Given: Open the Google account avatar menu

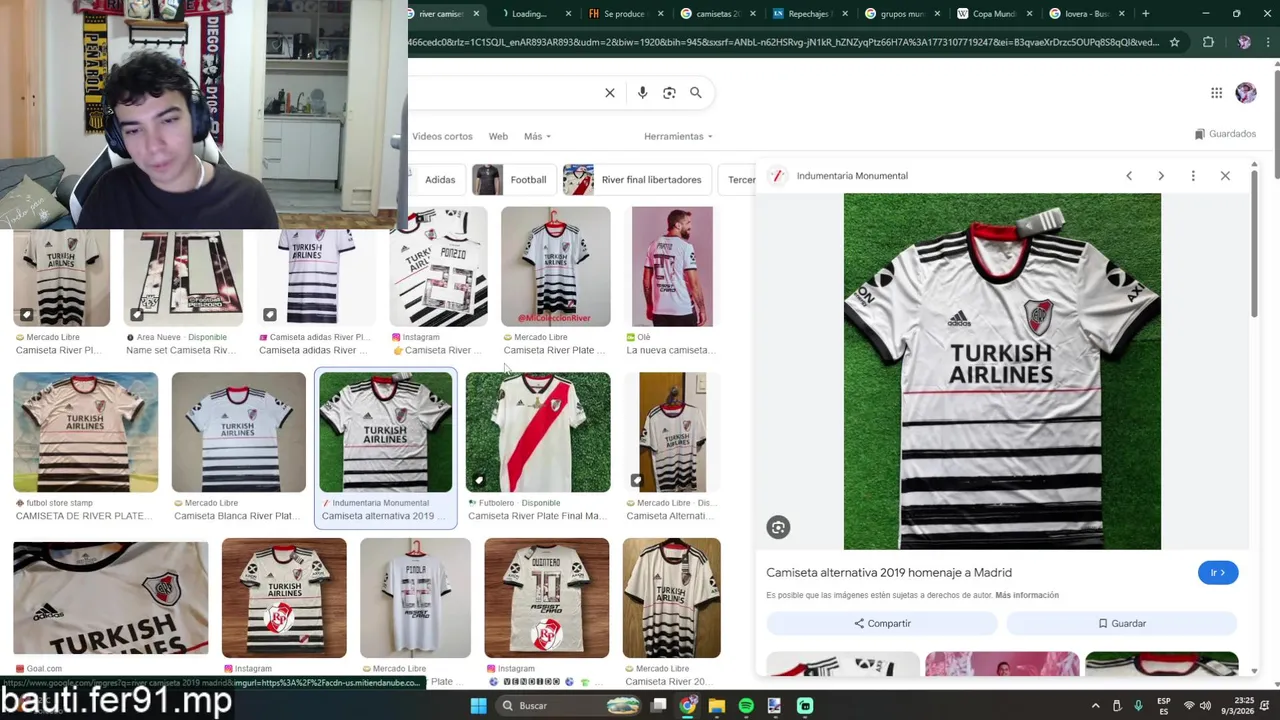Looking at the screenshot, I should [x=1246, y=93].
